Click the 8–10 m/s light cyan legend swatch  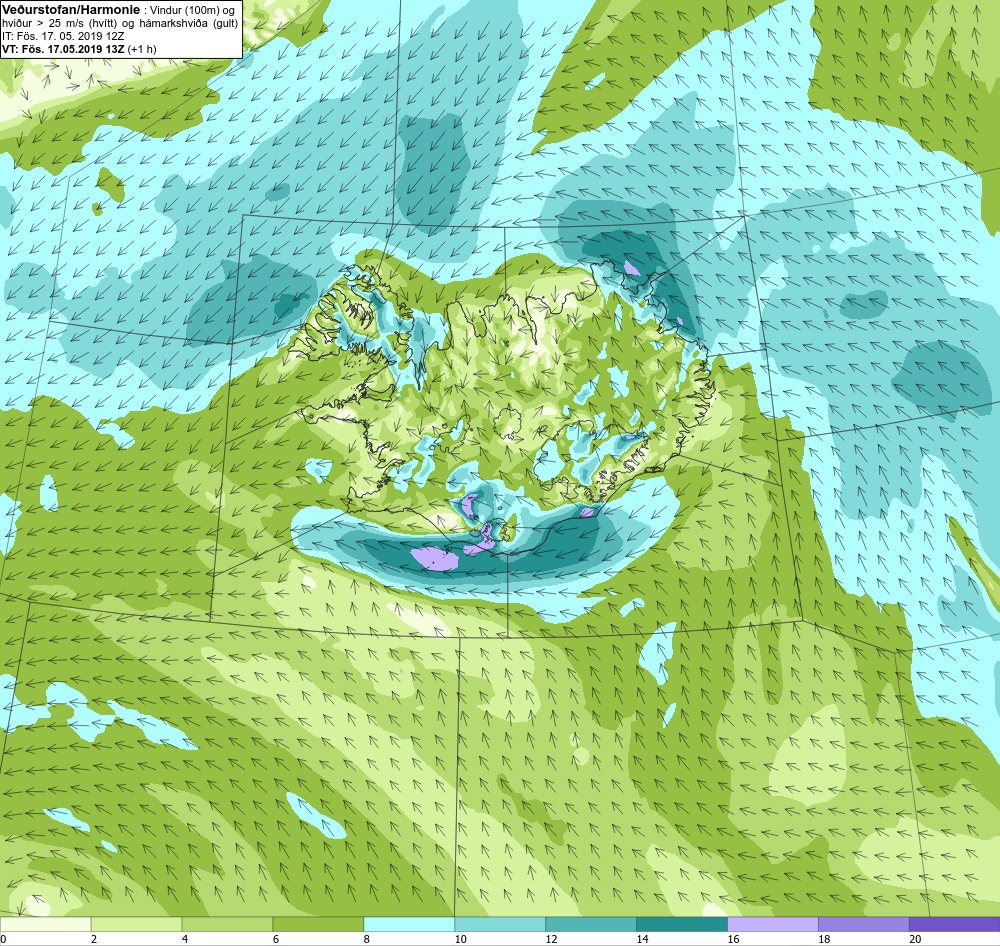[x=409, y=924]
